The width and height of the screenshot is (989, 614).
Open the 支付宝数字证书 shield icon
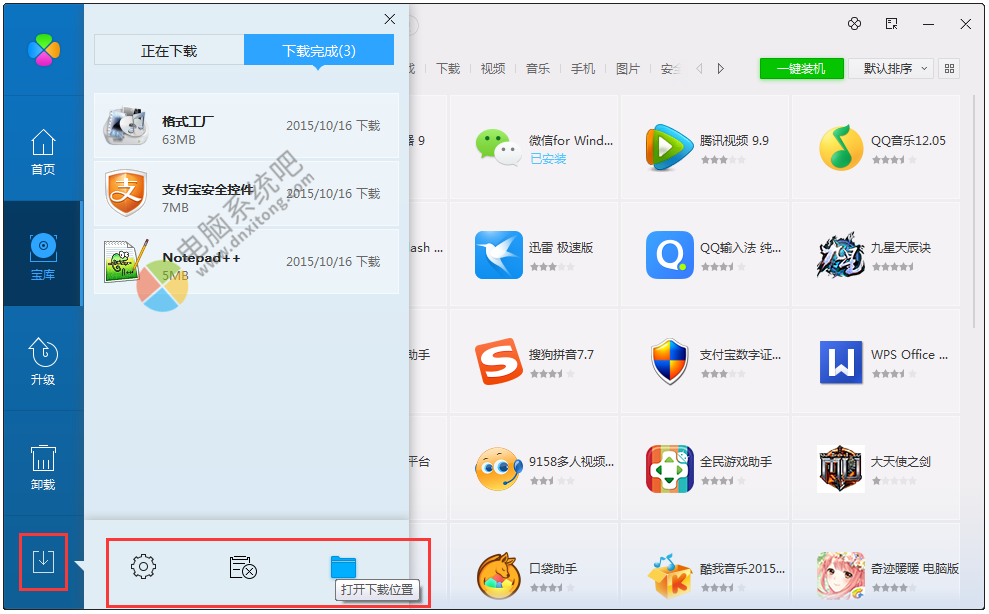pos(669,362)
